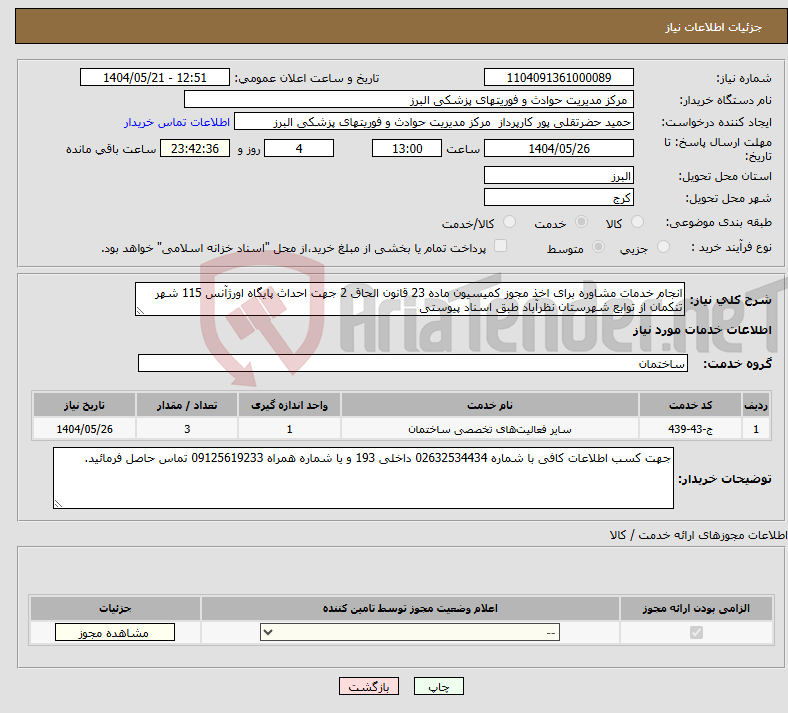
Task: Click the گروه خدمت field ساختمان
Action: point(413,363)
